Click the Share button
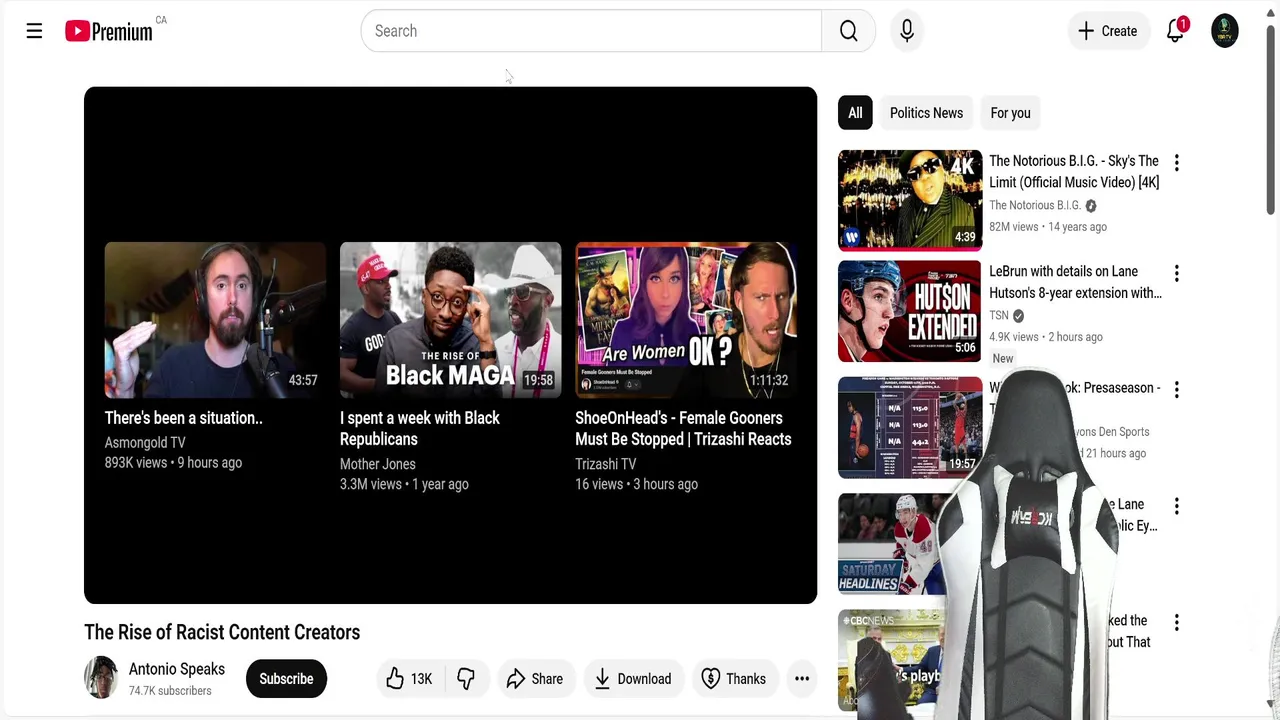1280x720 pixels. (535, 679)
